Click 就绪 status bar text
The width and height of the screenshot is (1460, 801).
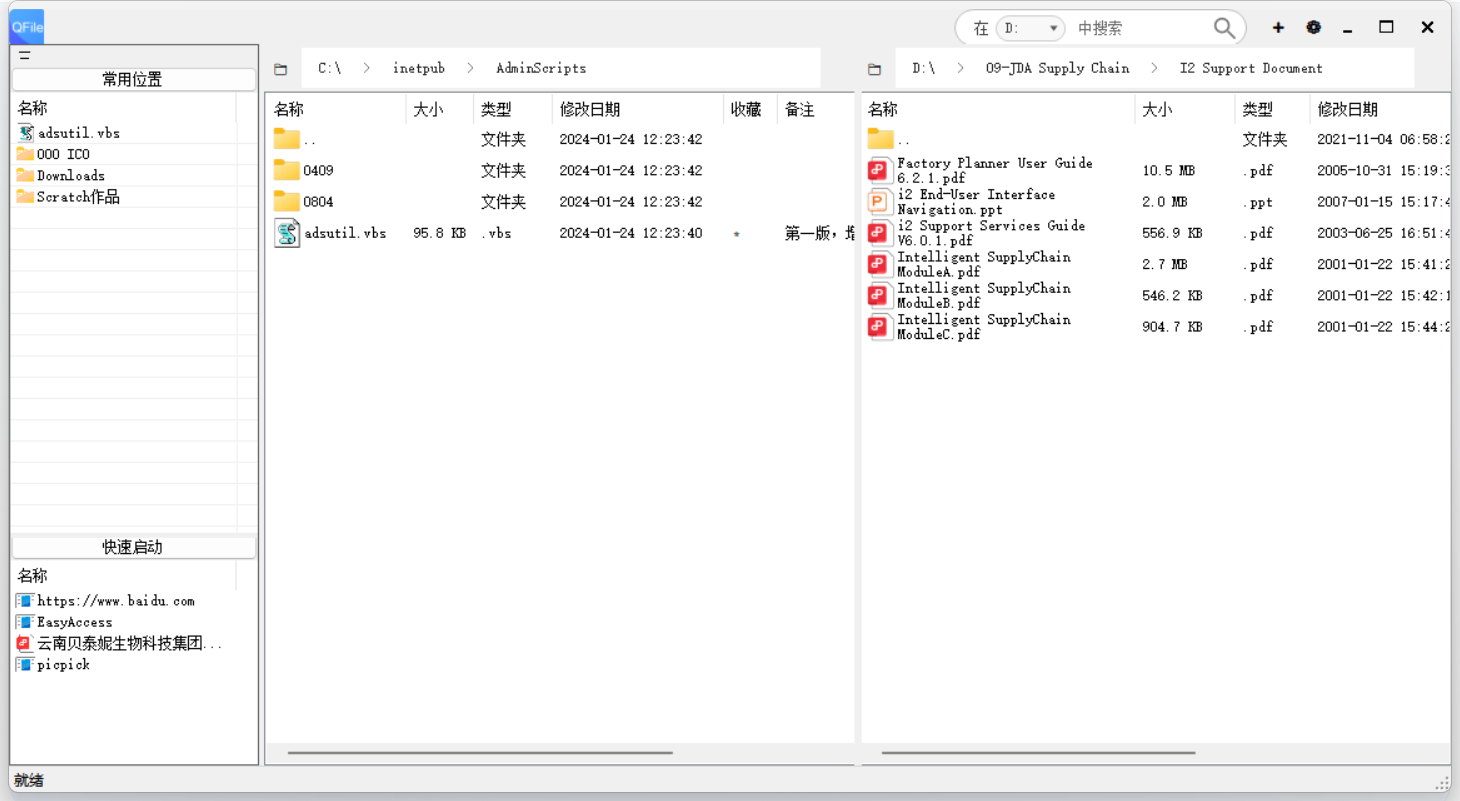click(29, 780)
